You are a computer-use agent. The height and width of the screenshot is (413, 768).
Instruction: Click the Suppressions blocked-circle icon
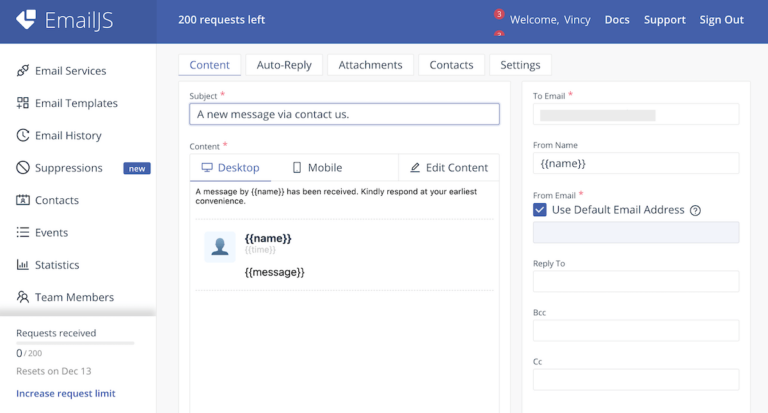[x=23, y=168]
